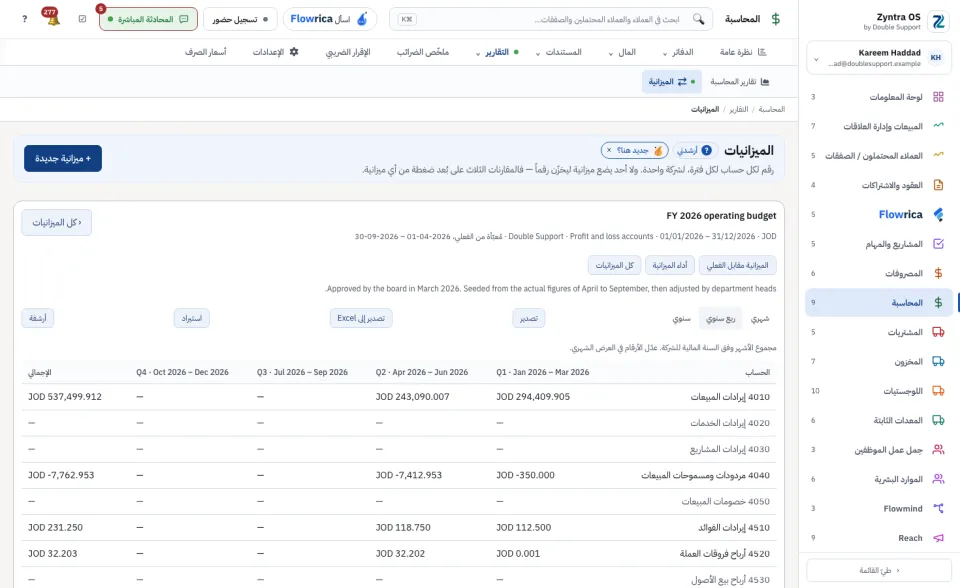The height and width of the screenshot is (588, 960).
Task: Focus the customers and deals search field
Action: 551,19
